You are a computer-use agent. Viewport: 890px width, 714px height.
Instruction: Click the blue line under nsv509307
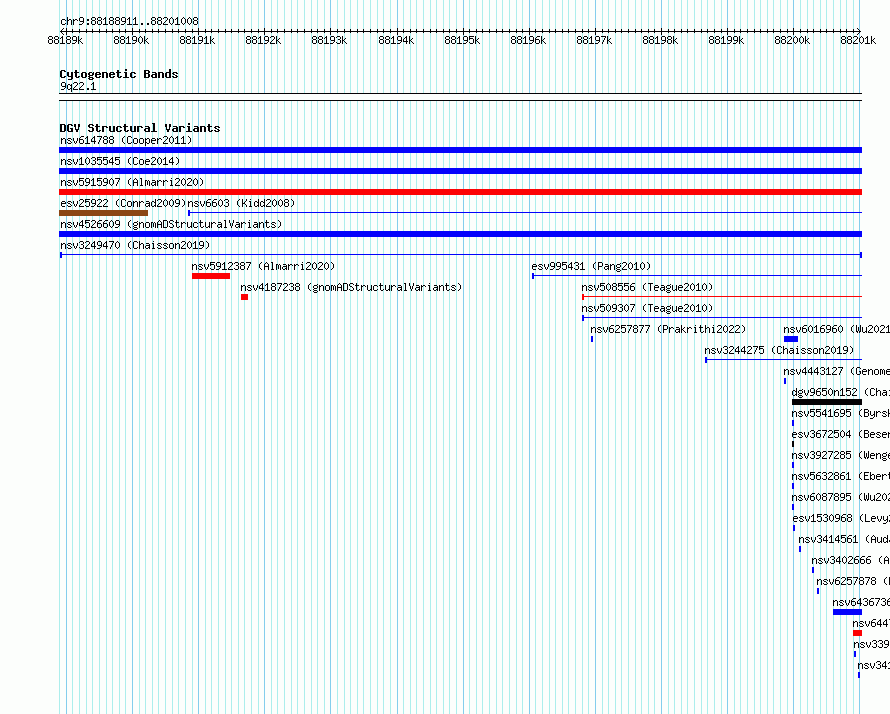tap(722, 318)
